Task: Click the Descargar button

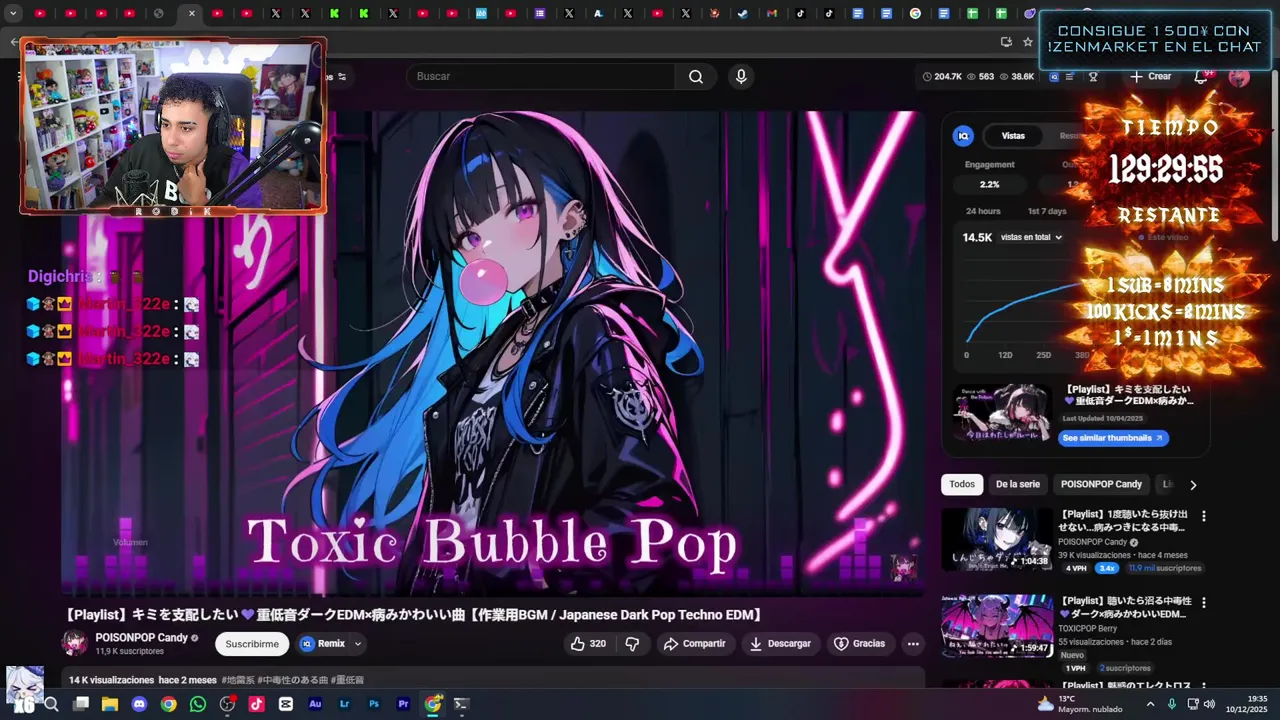Action: (780, 644)
